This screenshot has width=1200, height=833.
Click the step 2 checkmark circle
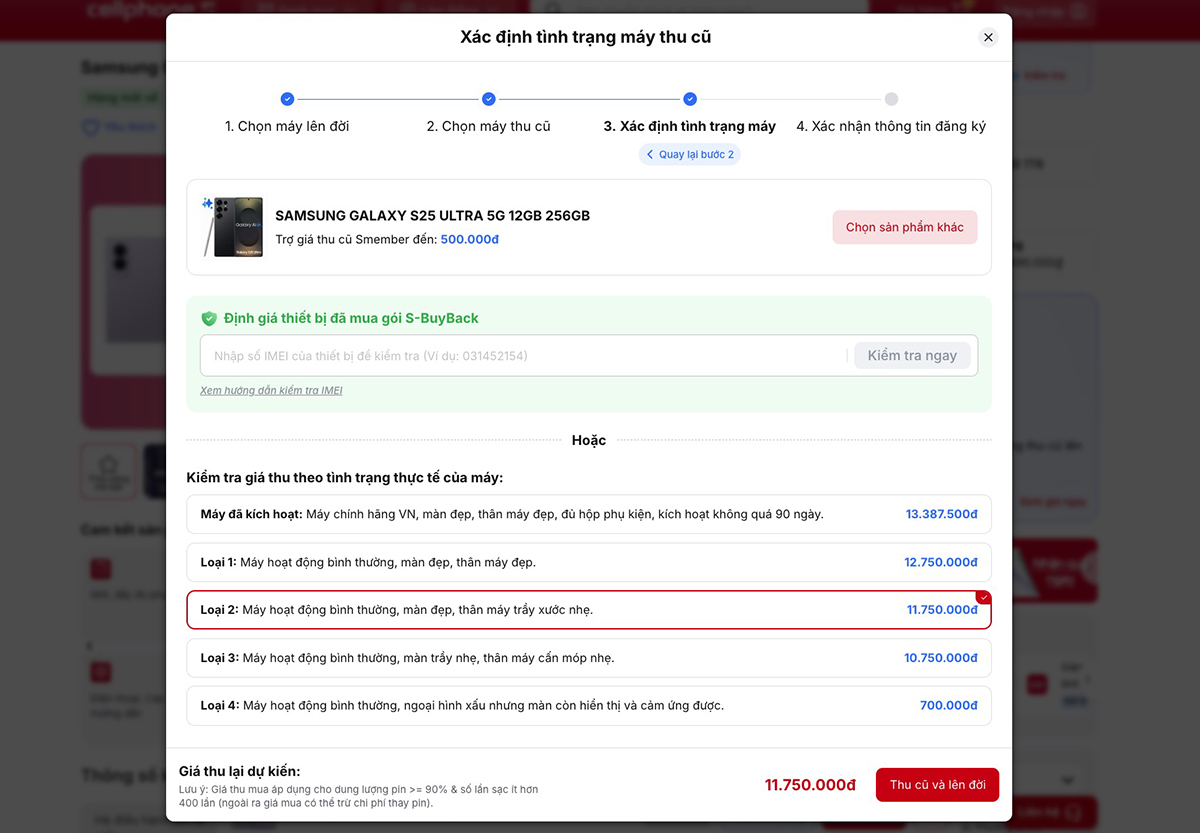pyautogui.click(x=489, y=99)
